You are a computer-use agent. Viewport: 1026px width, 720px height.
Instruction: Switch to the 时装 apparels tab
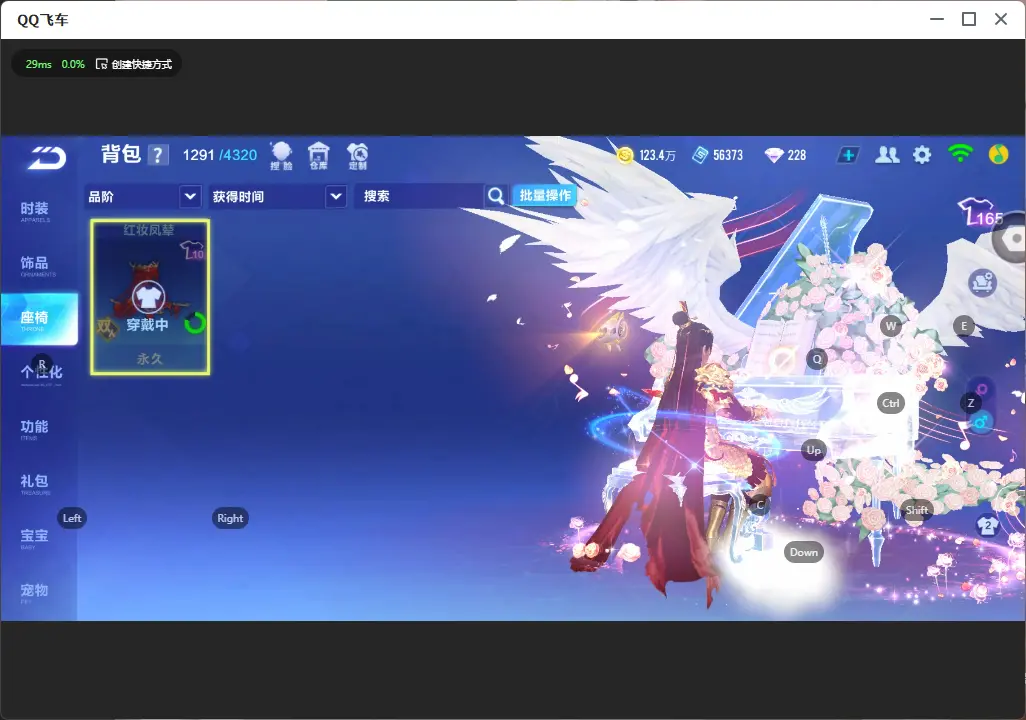coord(35,211)
